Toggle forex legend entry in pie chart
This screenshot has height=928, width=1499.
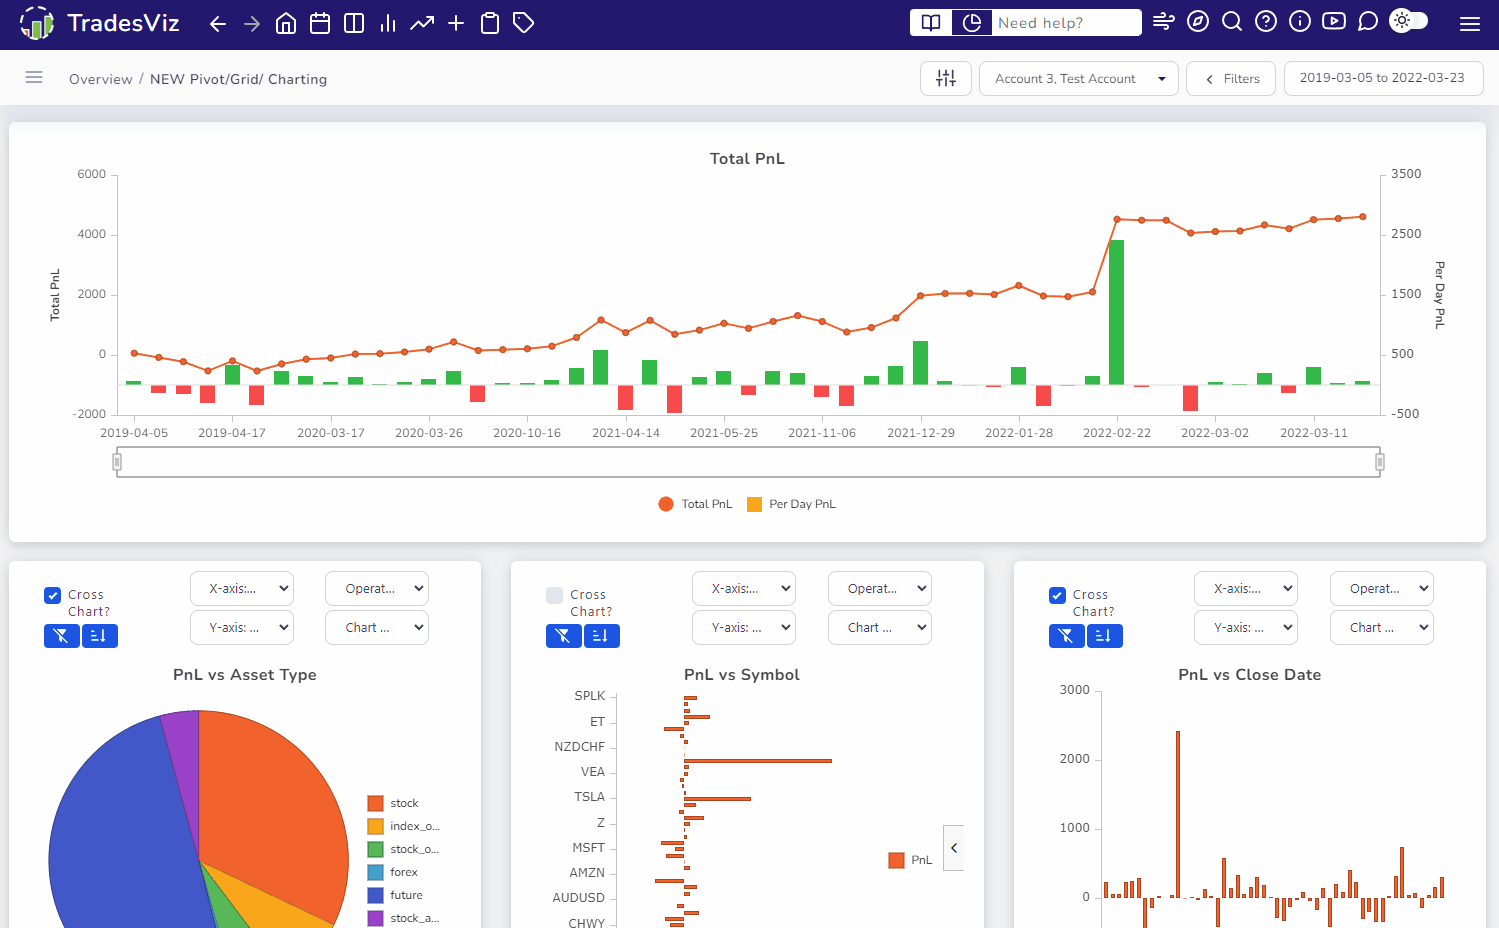(x=393, y=872)
